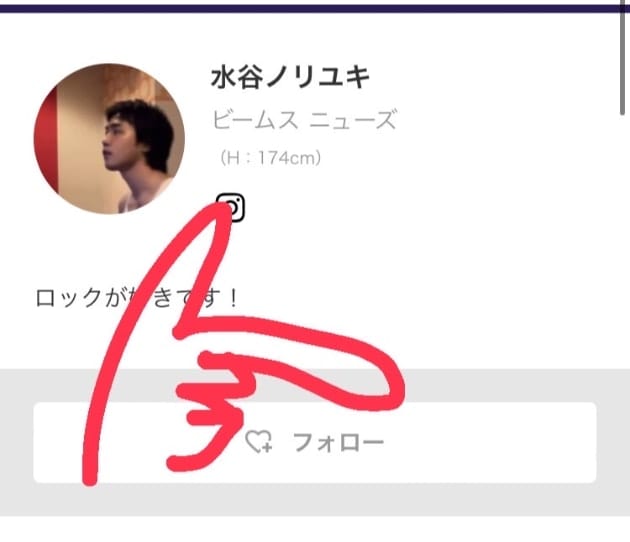Click the vertical scrollbar thumb at right

click(x=623, y=60)
